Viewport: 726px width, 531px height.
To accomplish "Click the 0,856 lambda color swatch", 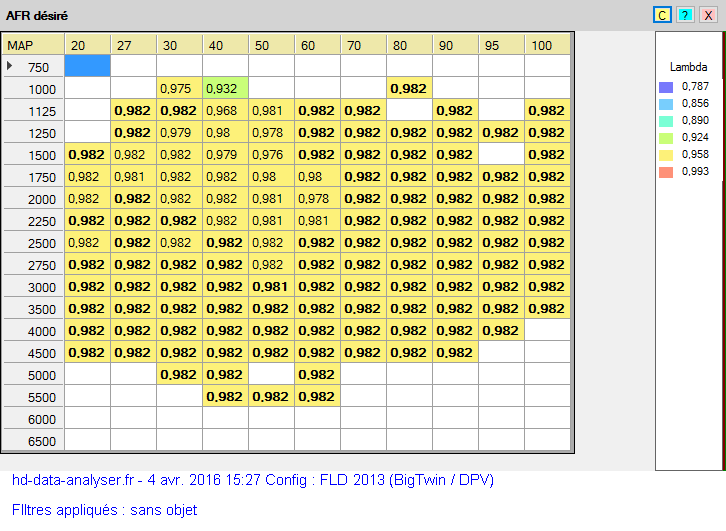I will [666, 104].
